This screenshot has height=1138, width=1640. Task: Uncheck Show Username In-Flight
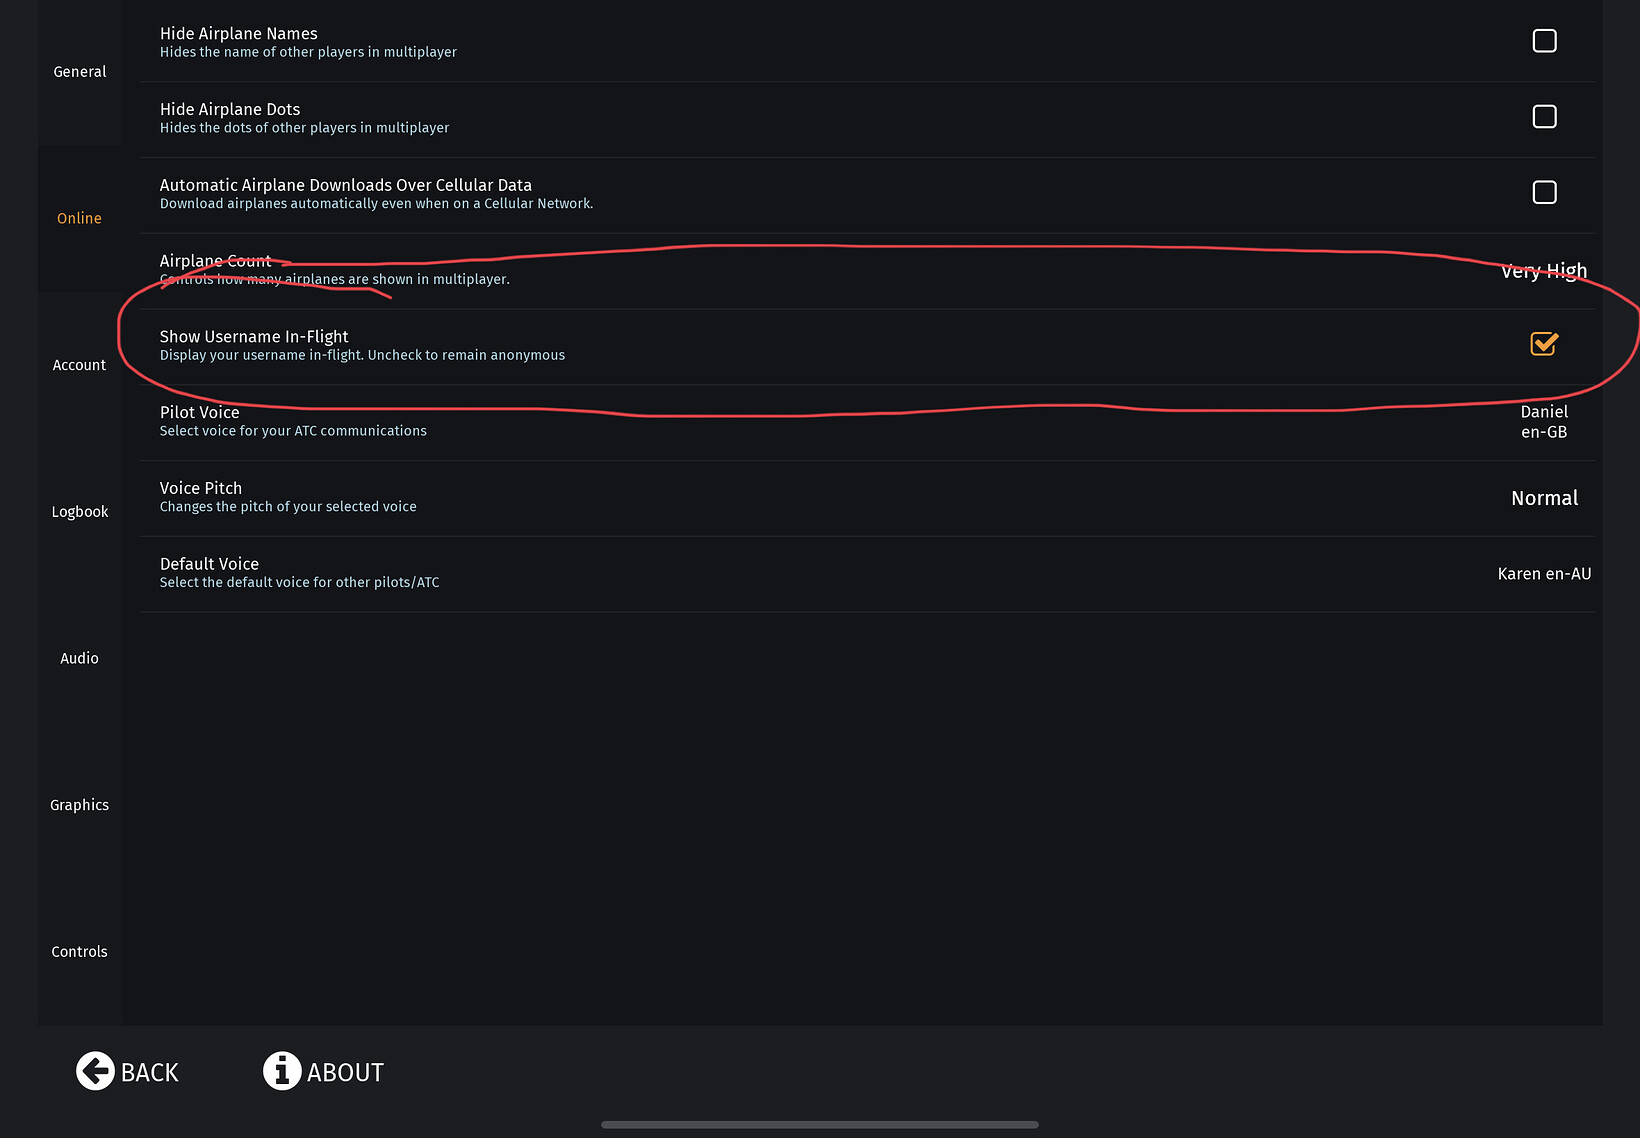point(1543,344)
